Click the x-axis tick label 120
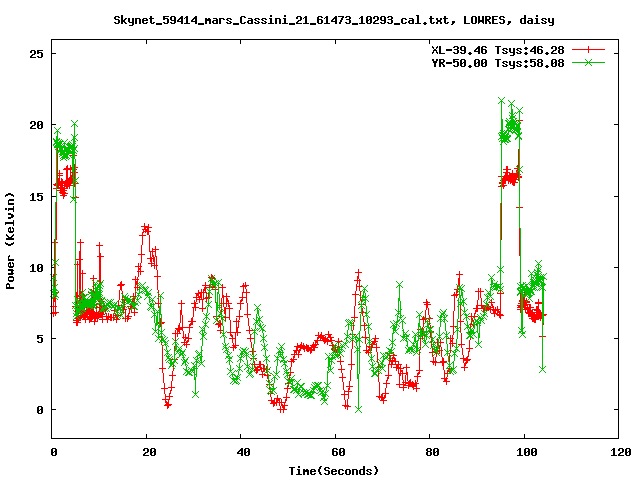 621,452
